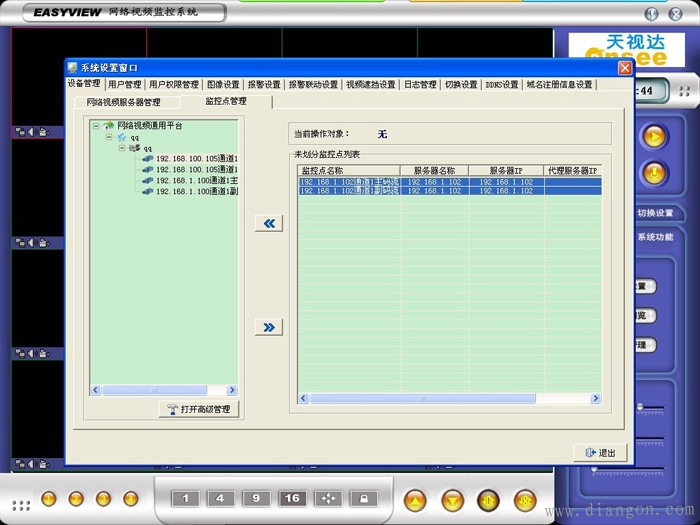This screenshot has width=700, height=525.
Task: Click the double left arrow move button
Action: pyautogui.click(x=268, y=223)
